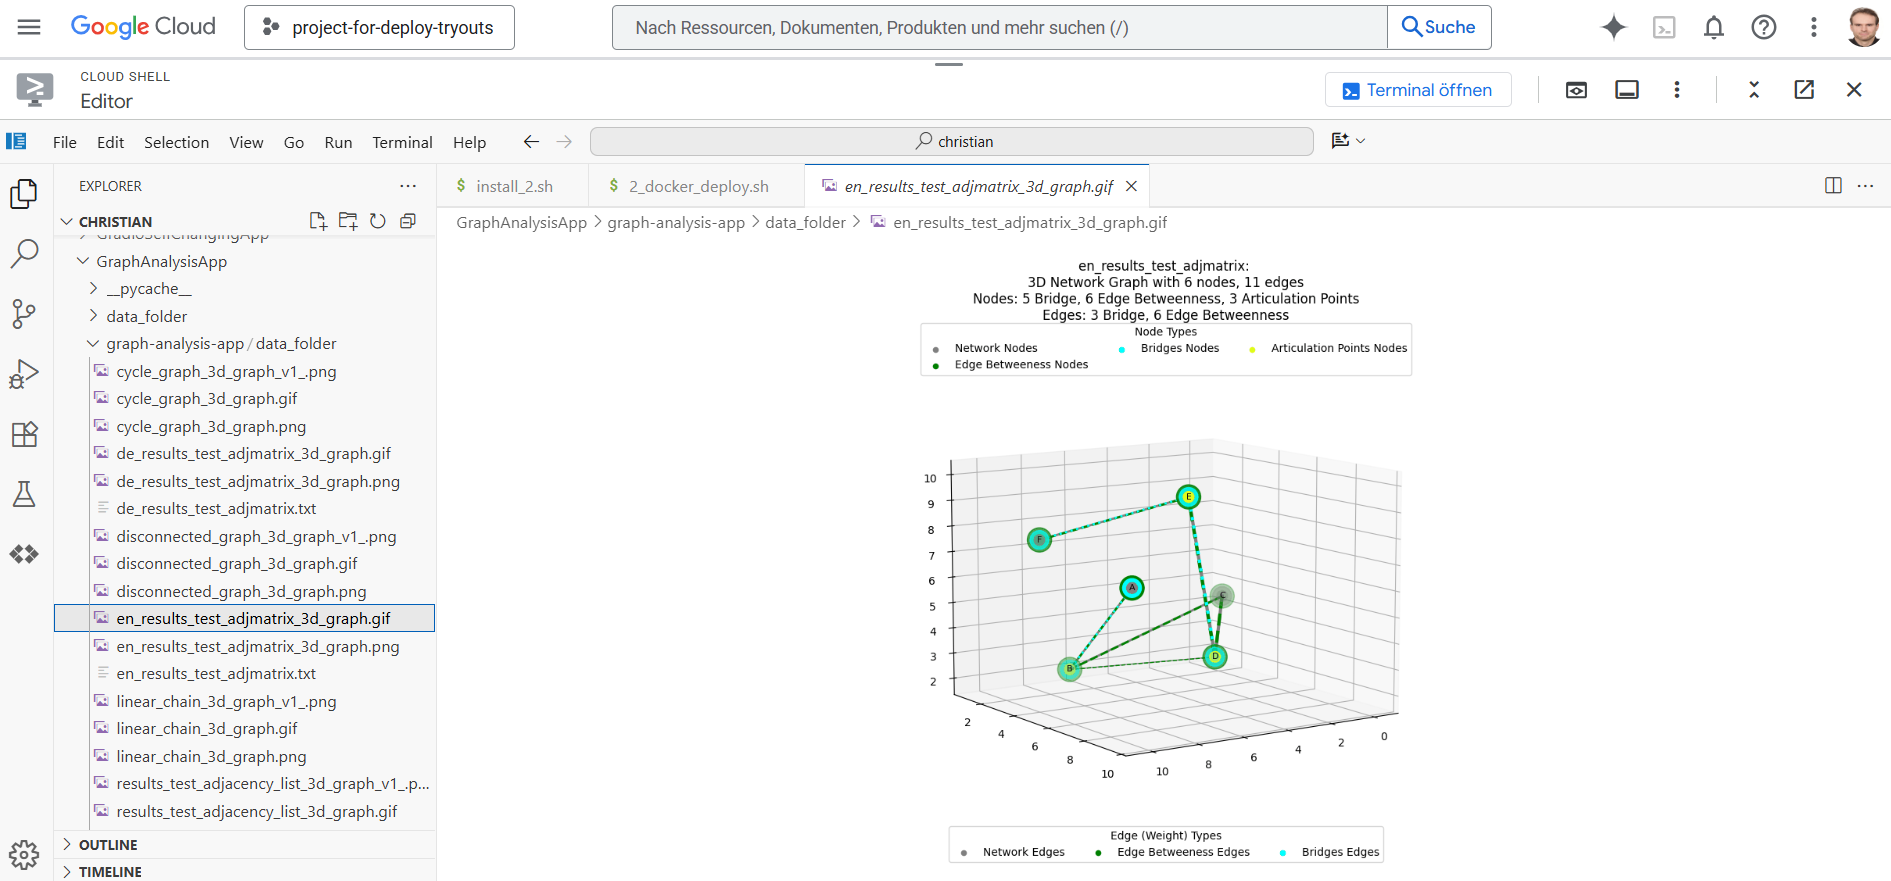The image size is (1891, 881).
Task: Open the Help menu
Action: click(x=469, y=142)
